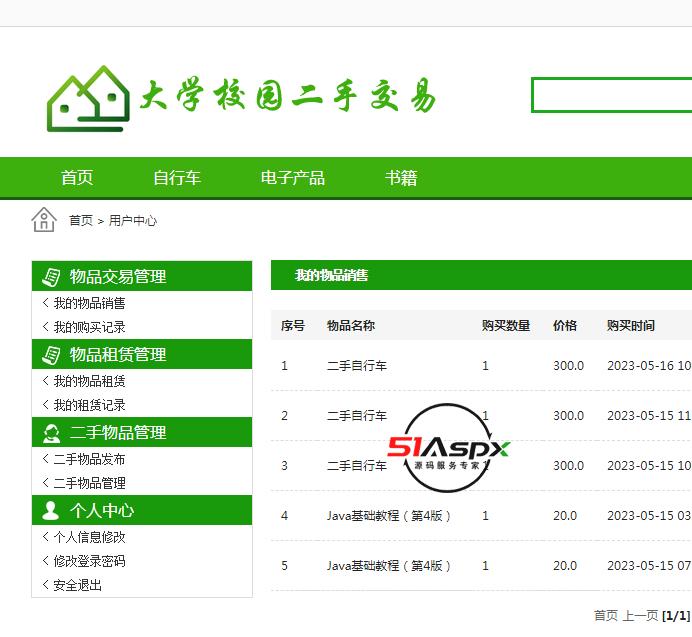Click the 价格 column header
Image resolution: width=692 pixels, height=637 pixels.
pyautogui.click(x=565, y=326)
